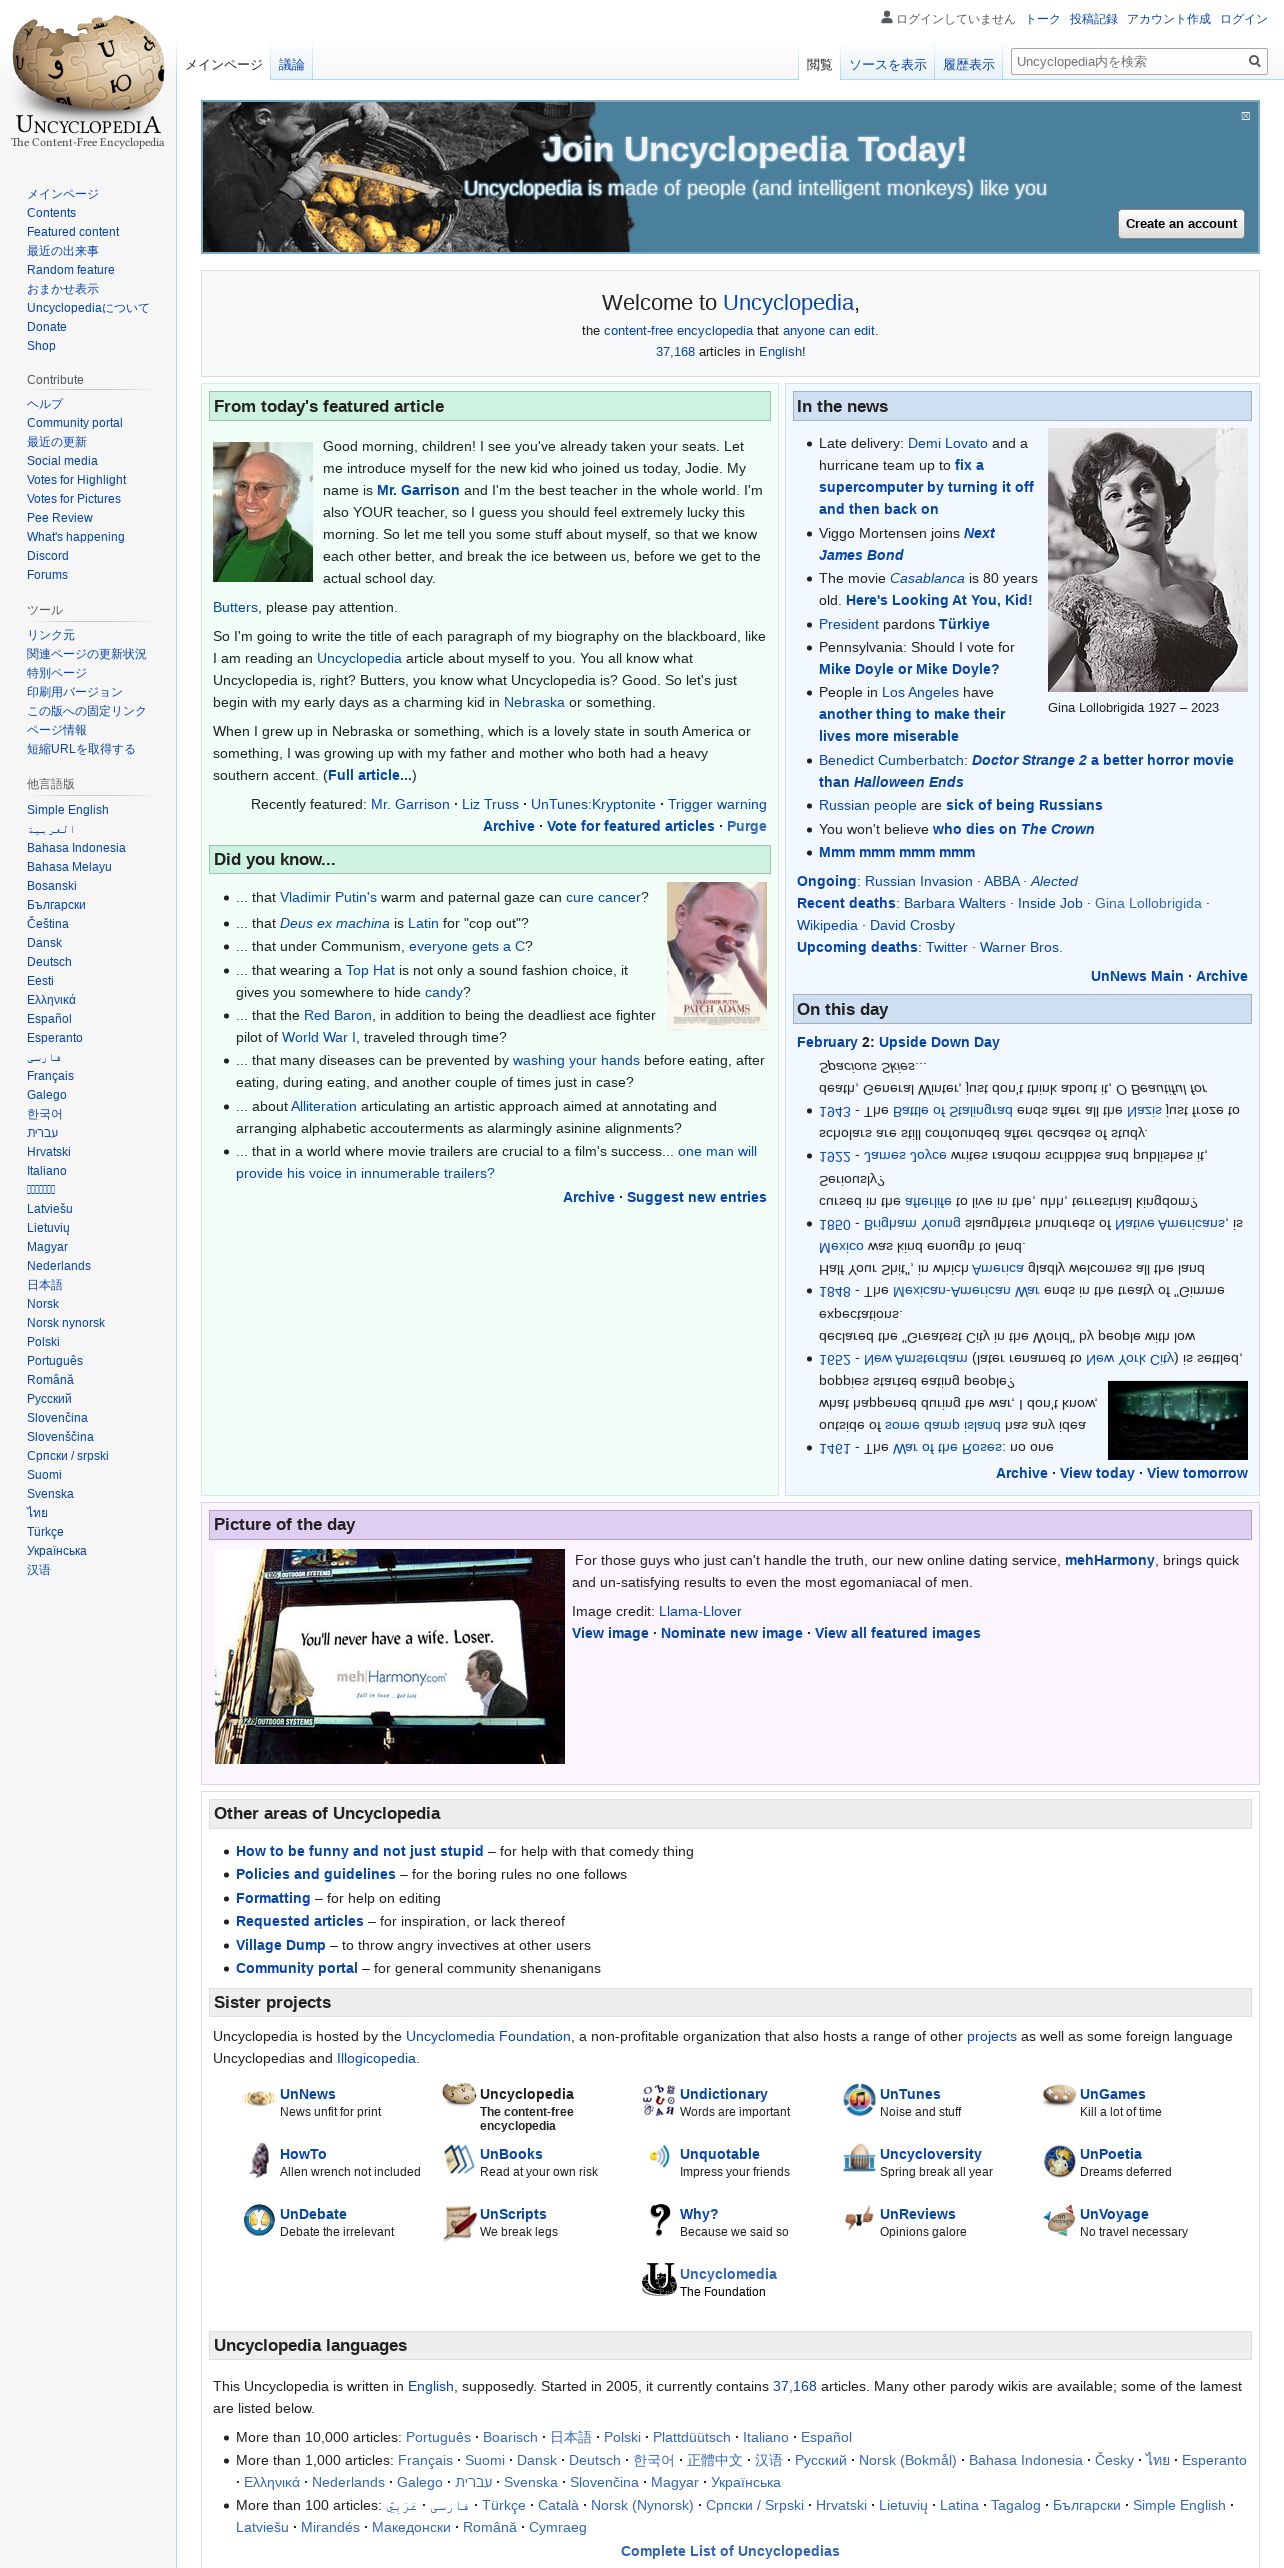Select the メインページ tab

coord(224,65)
